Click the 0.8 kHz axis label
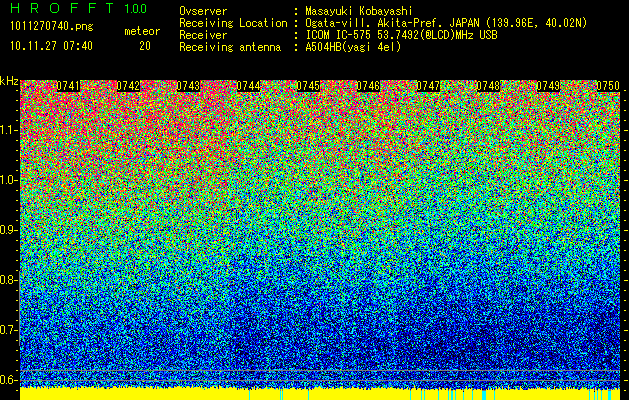Viewport: 629px width, 400px height. click(x=8, y=280)
